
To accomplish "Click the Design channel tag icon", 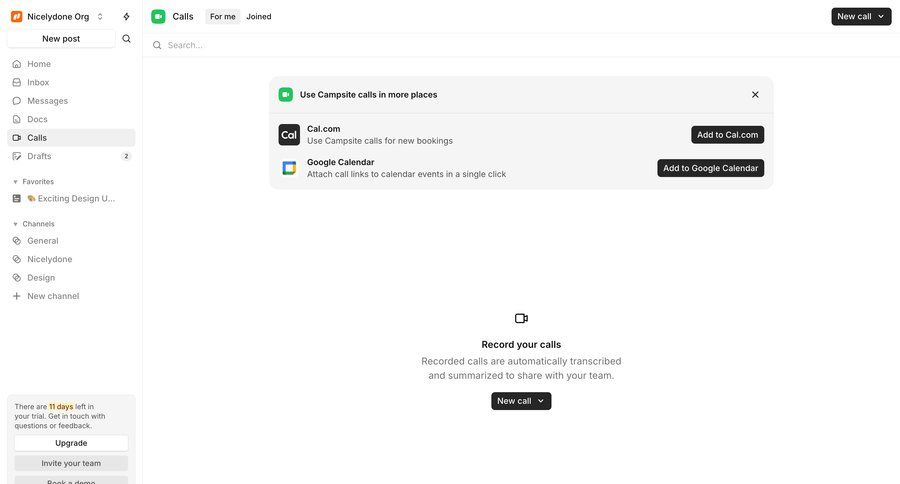I will coord(17,277).
